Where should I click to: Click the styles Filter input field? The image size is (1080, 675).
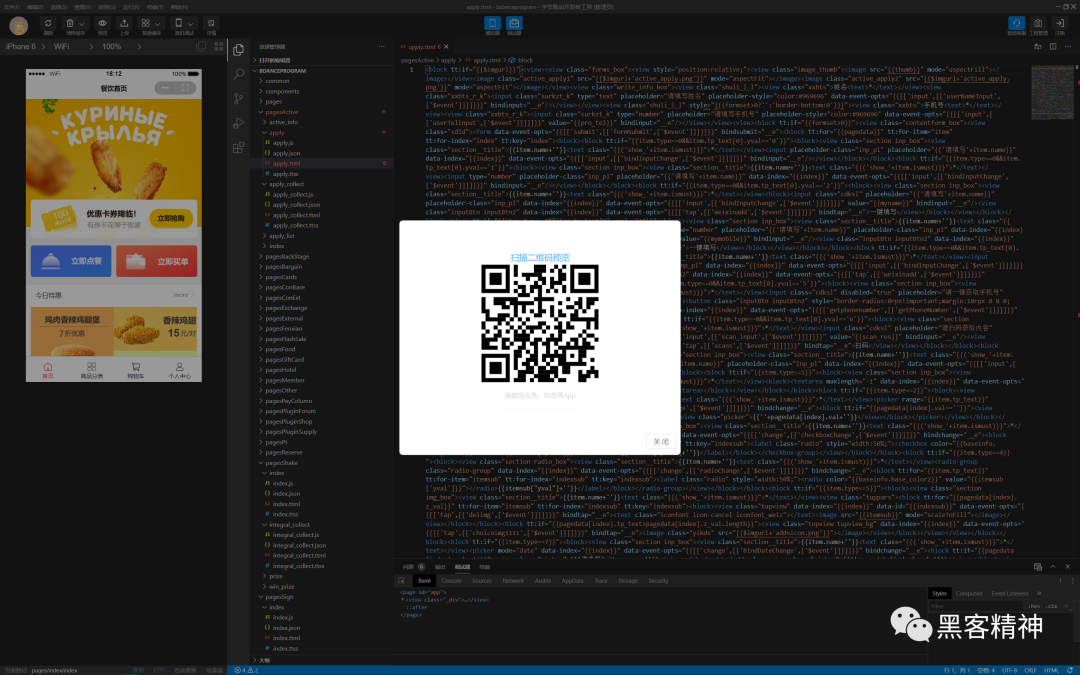[x=975, y=606]
